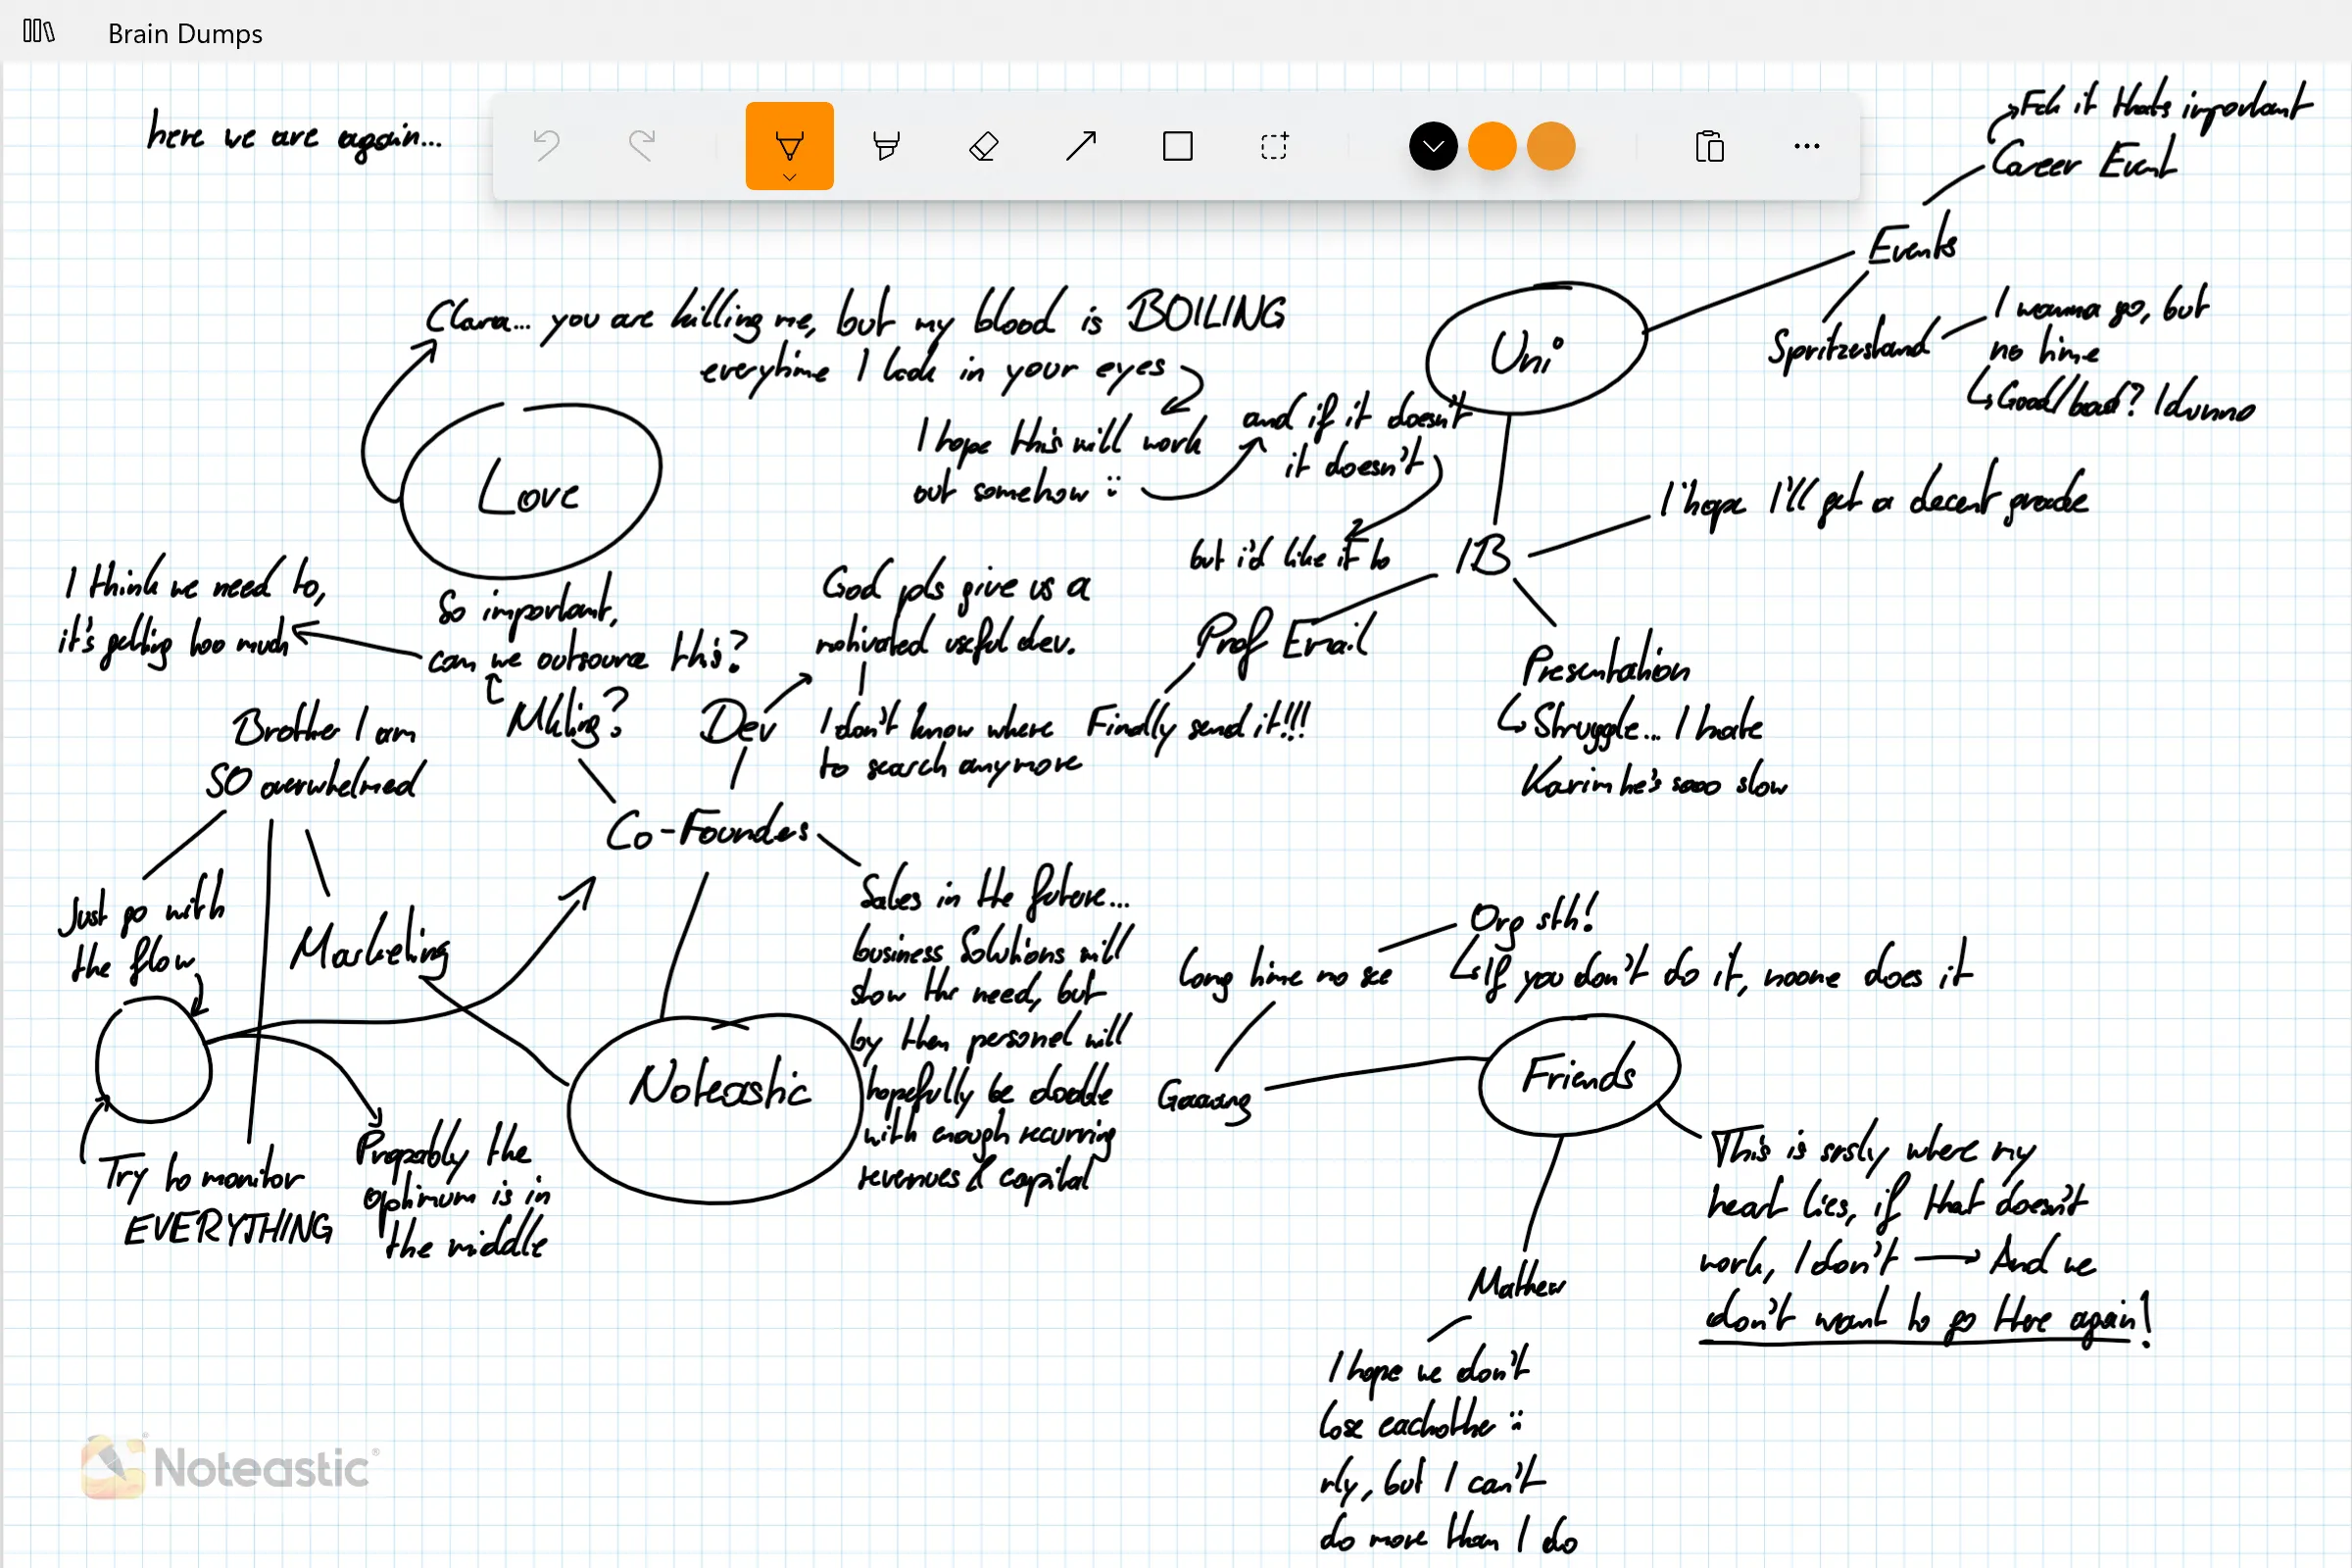Viewport: 2352px width, 1568px height.
Task: Select the rightmost orange color swatch
Action: [1551, 146]
